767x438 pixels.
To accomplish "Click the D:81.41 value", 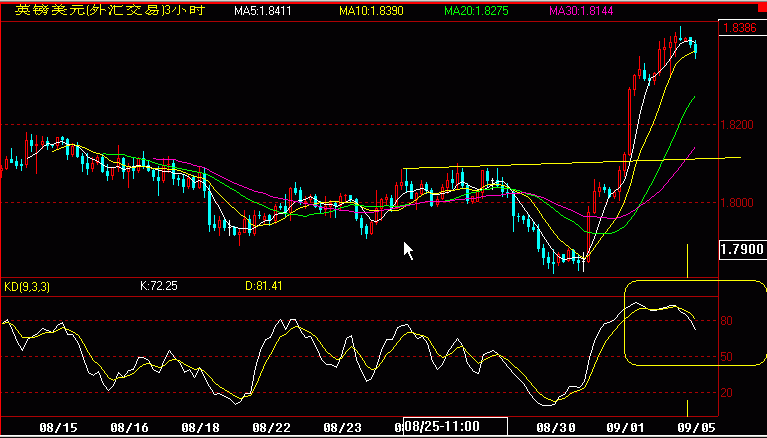I will pyautogui.click(x=264, y=286).
